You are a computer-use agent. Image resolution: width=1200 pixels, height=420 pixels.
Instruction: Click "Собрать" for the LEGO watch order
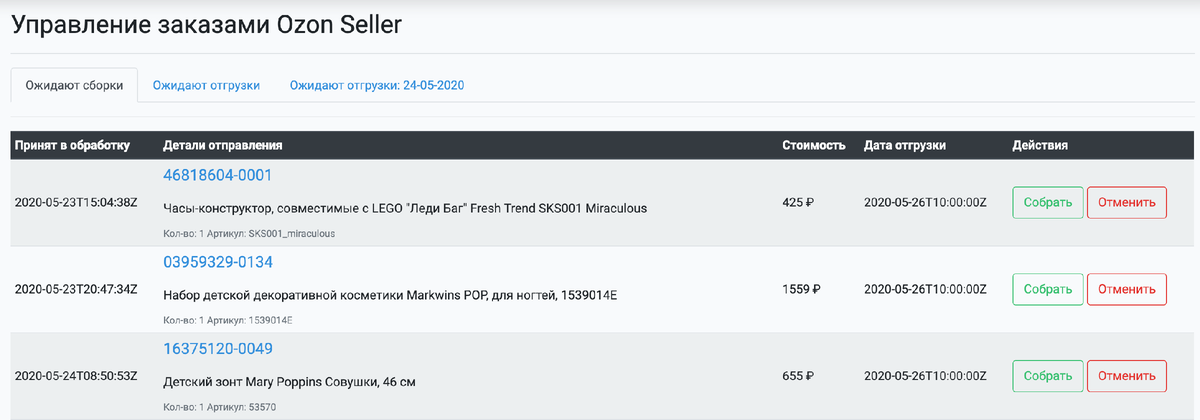tap(1047, 203)
